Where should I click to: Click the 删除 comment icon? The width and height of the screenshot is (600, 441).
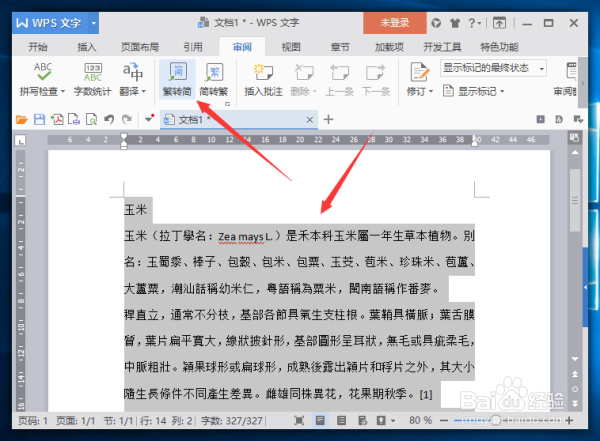pyautogui.click(x=305, y=72)
